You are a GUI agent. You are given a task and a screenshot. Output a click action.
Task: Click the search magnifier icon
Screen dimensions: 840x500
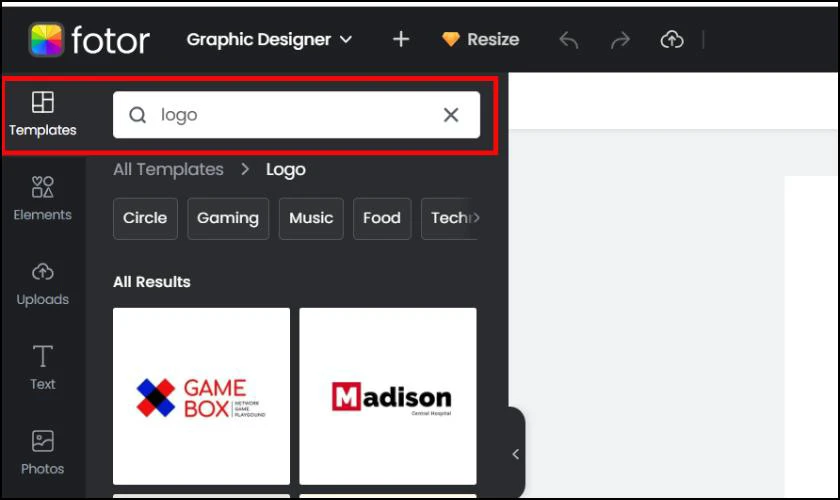point(138,115)
